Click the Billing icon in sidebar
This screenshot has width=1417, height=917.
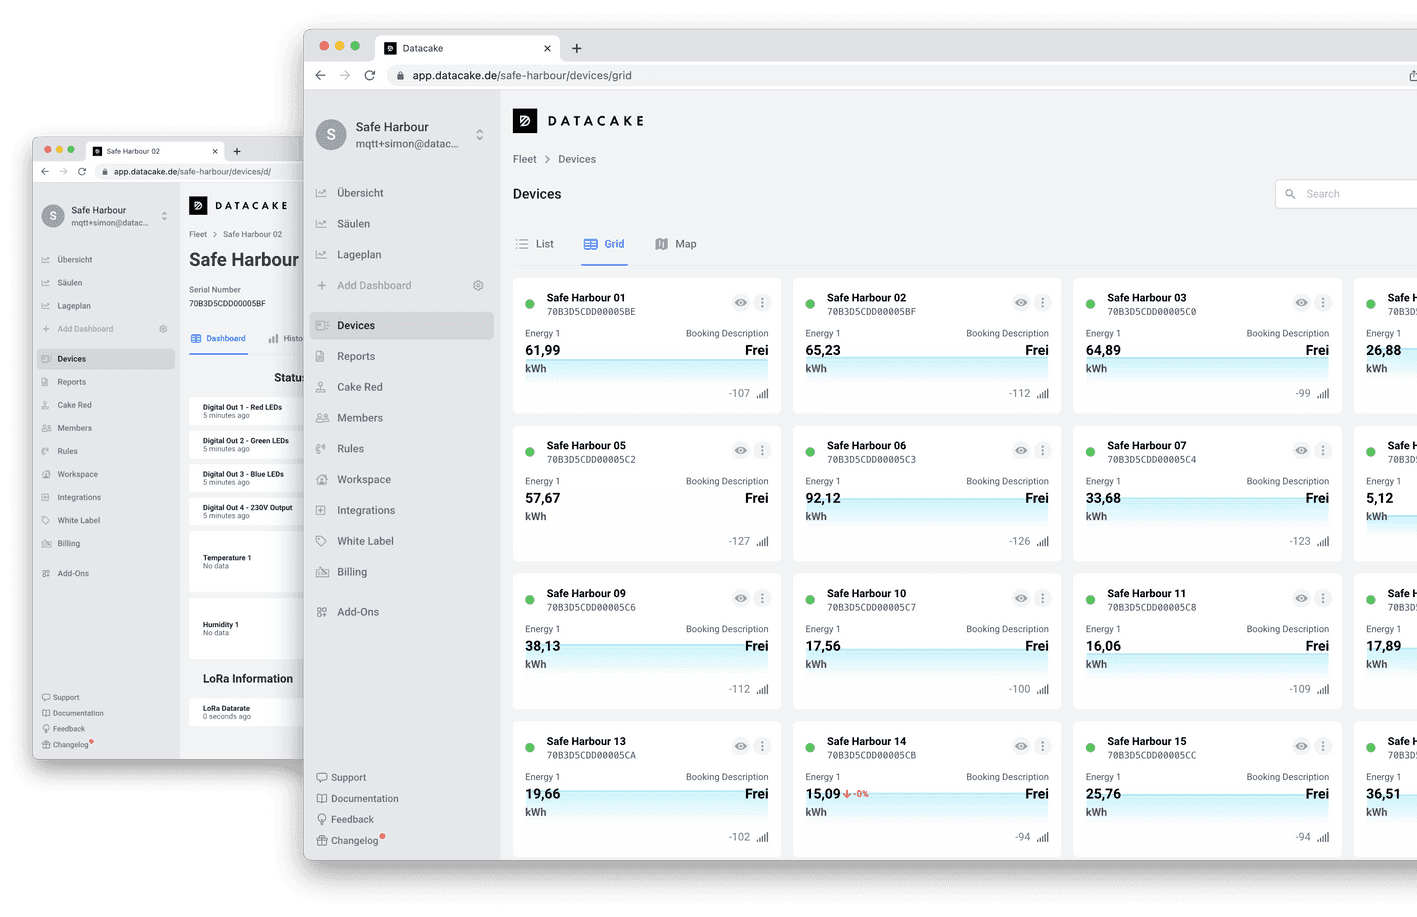[x=322, y=572]
